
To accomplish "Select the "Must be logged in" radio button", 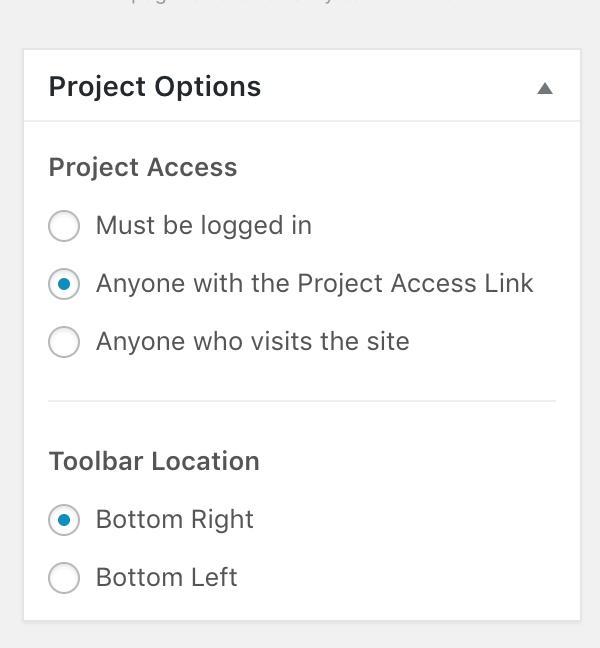I will (64, 227).
